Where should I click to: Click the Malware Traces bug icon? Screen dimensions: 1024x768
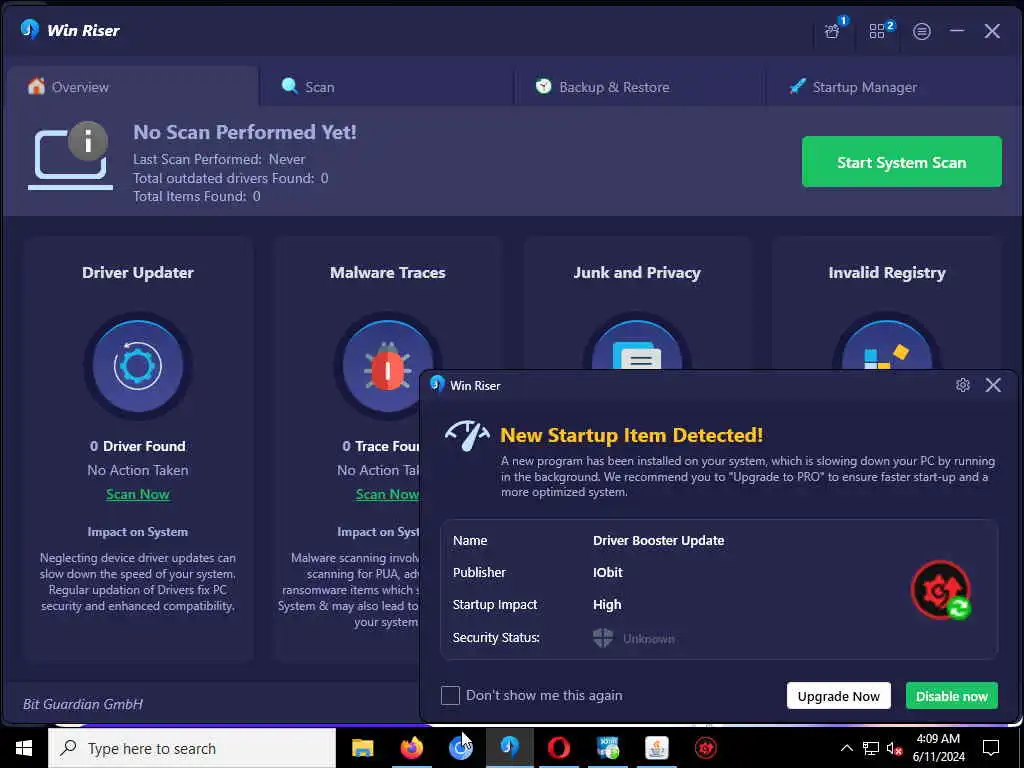387,368
